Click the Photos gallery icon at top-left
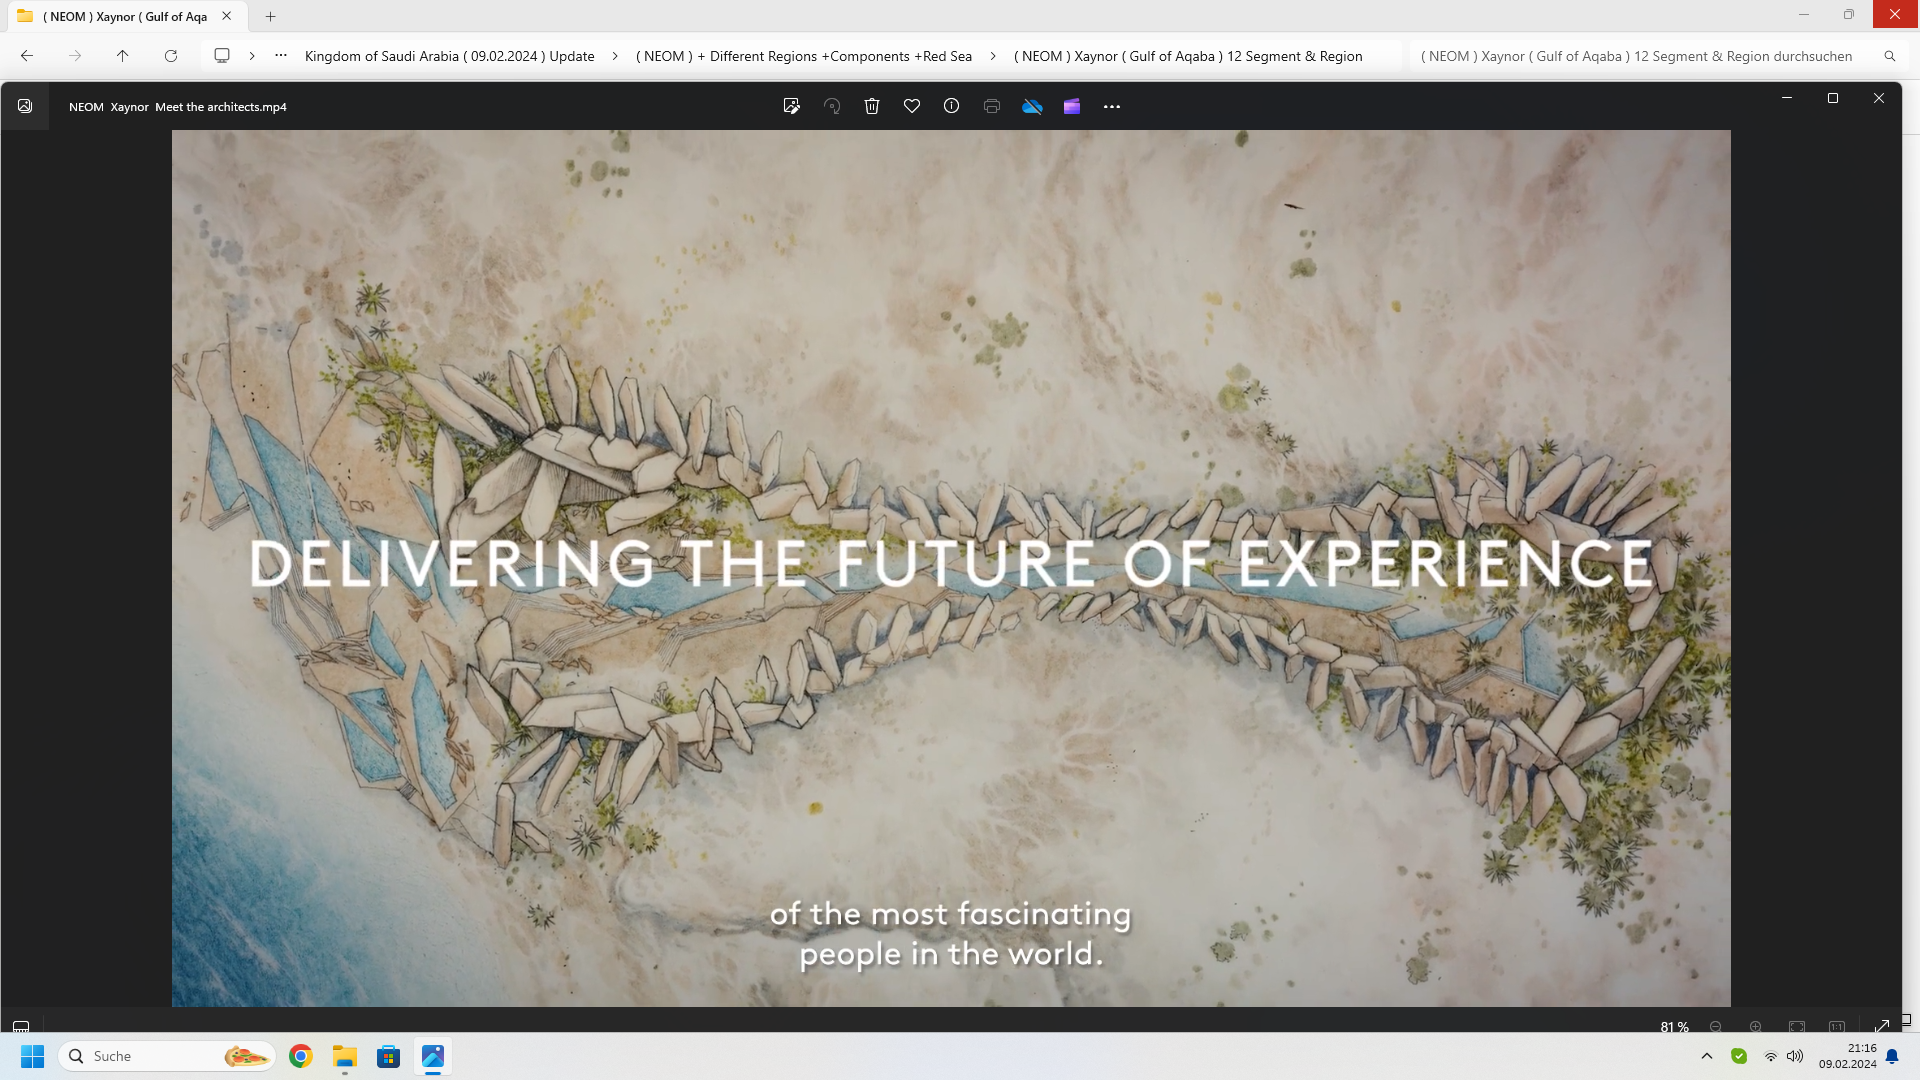The width and height of the screenshot is (1920, 1080). coord(25,106)
